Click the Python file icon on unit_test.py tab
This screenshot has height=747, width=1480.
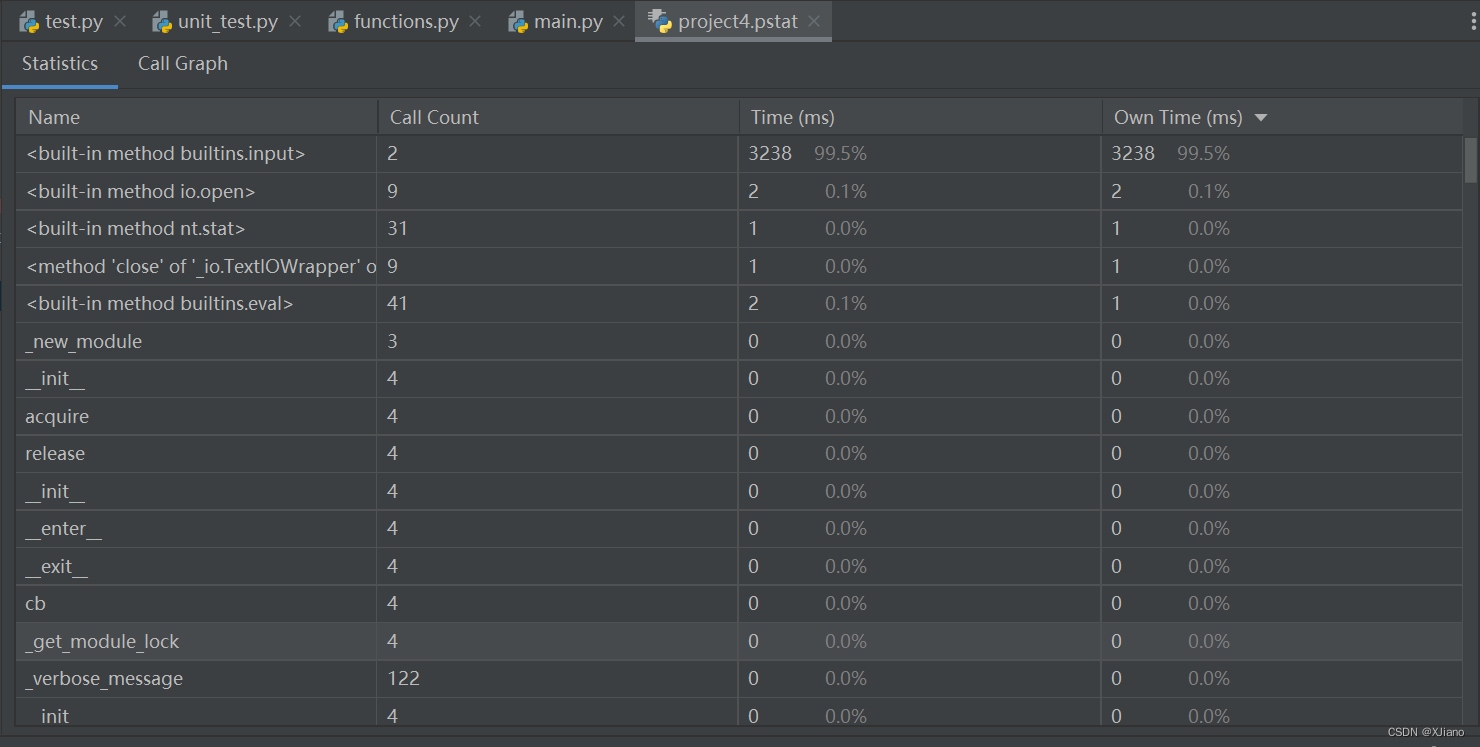point(162,21)
